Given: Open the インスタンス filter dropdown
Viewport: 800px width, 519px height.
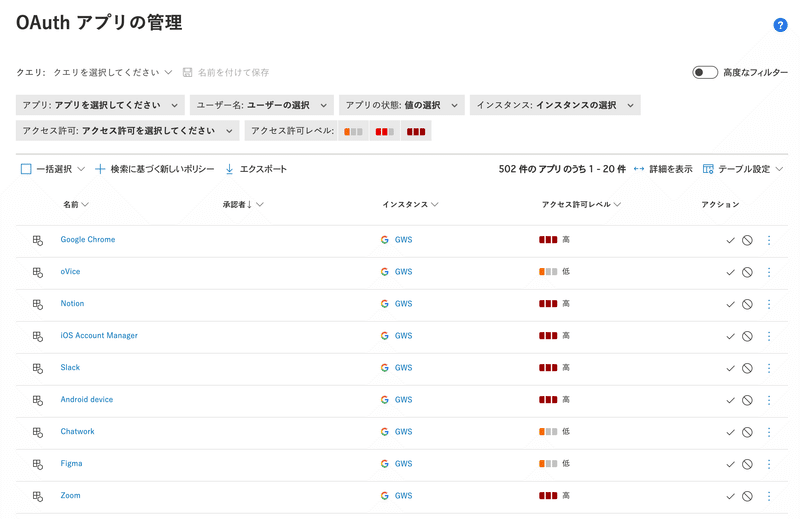Looking at the screenshot, I should 555,105.
